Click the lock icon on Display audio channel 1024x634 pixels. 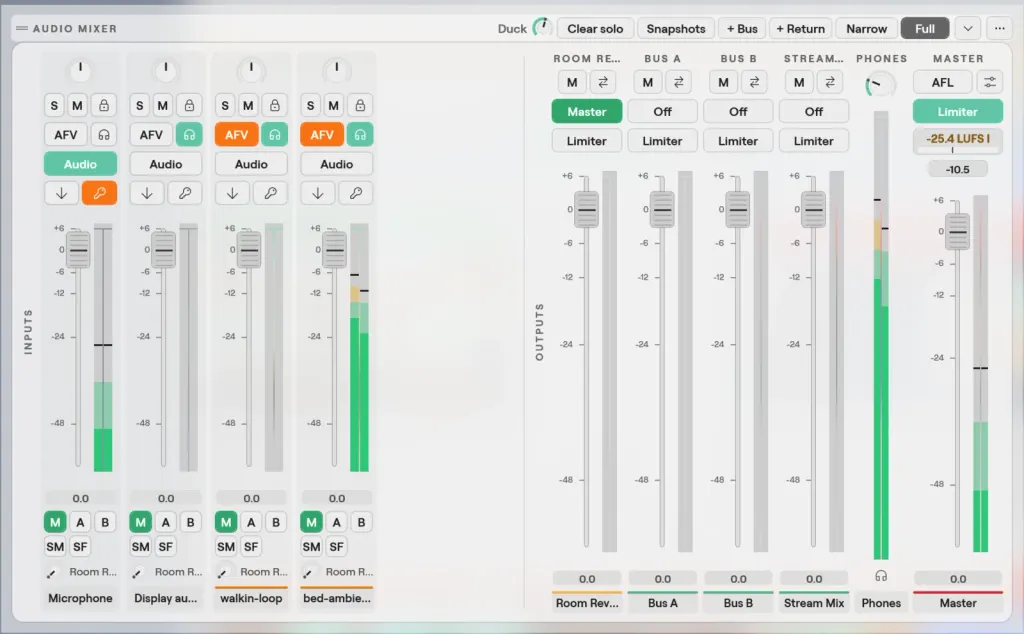pos(189,105)
